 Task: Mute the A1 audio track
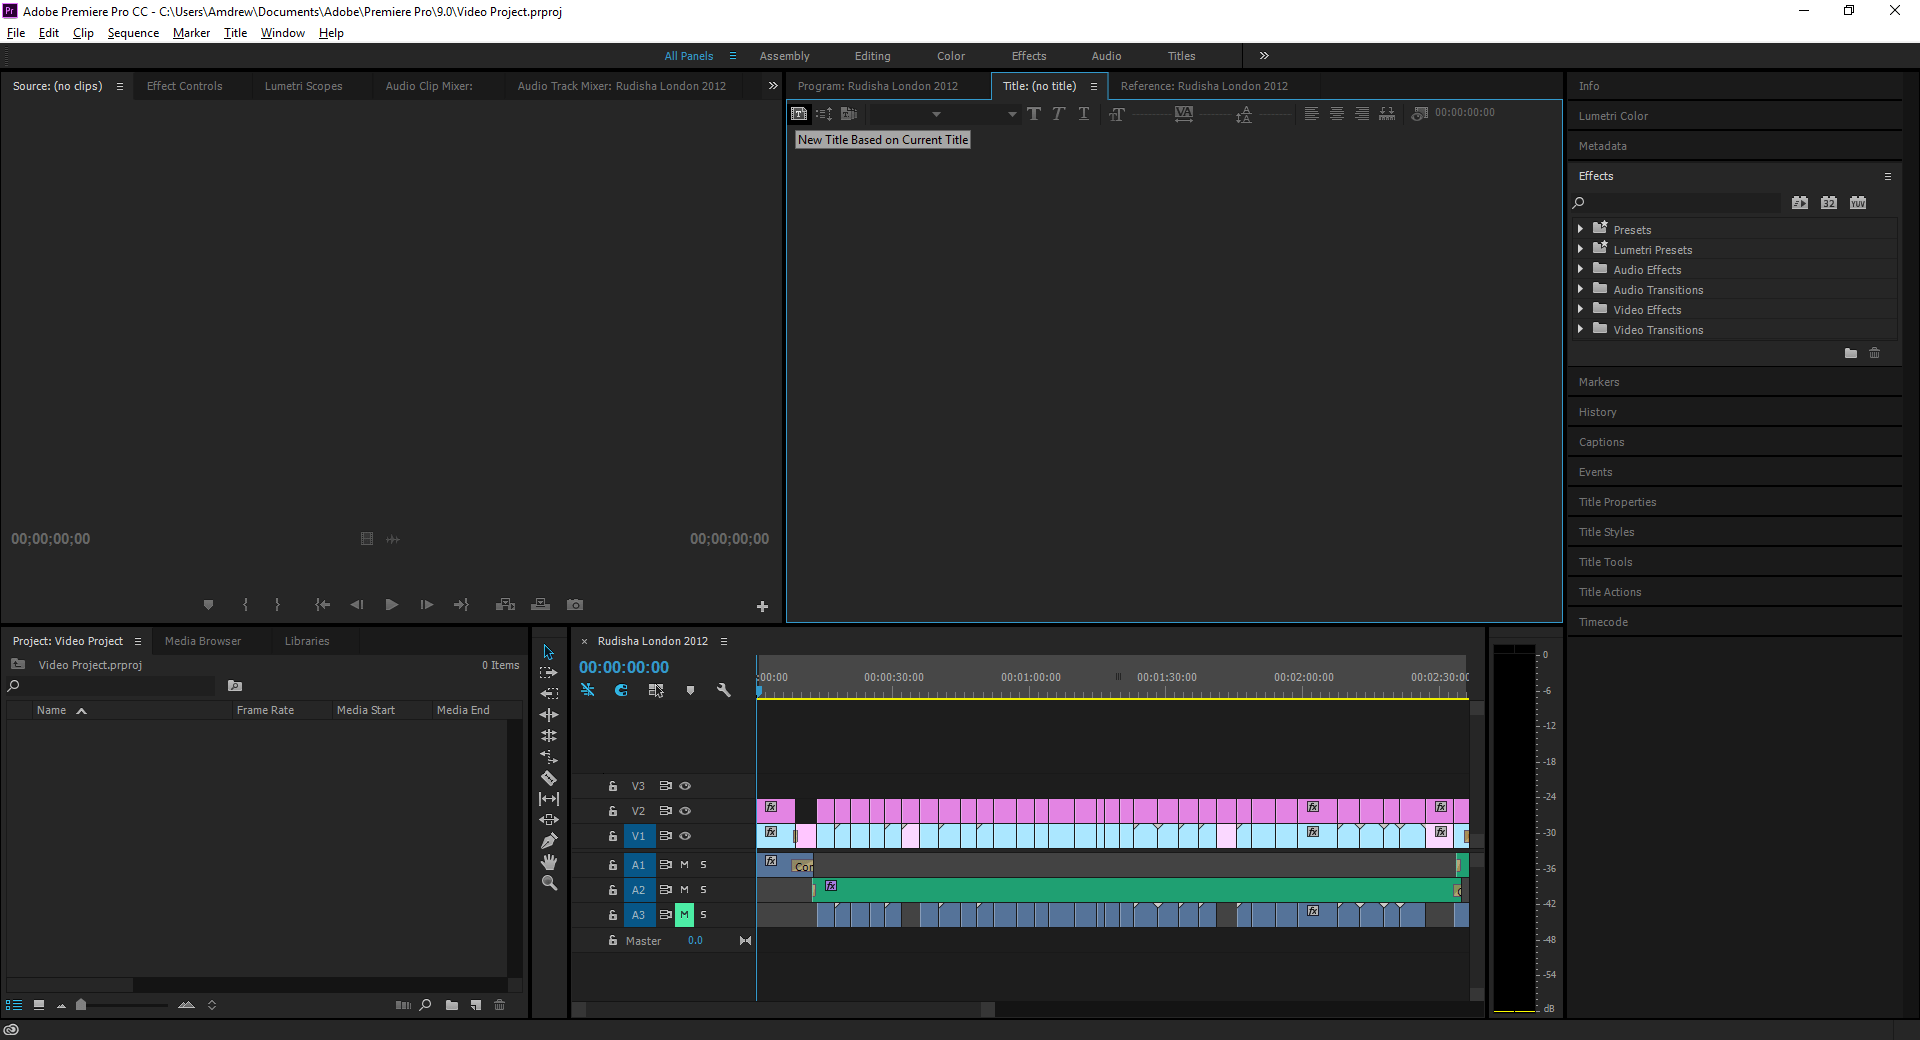[x=684, y=864]
